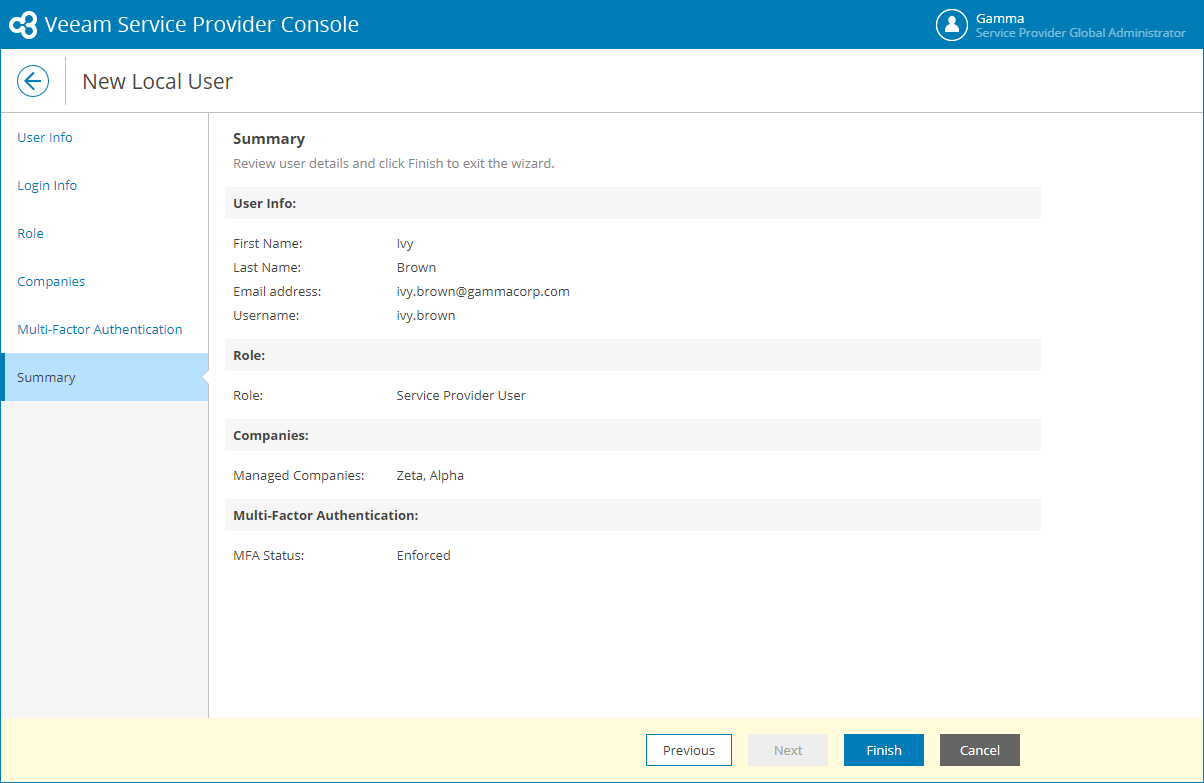Open the Role step in sidebar
The image size is (1204, 783).
pyautogui.click(x=30, y=233)
